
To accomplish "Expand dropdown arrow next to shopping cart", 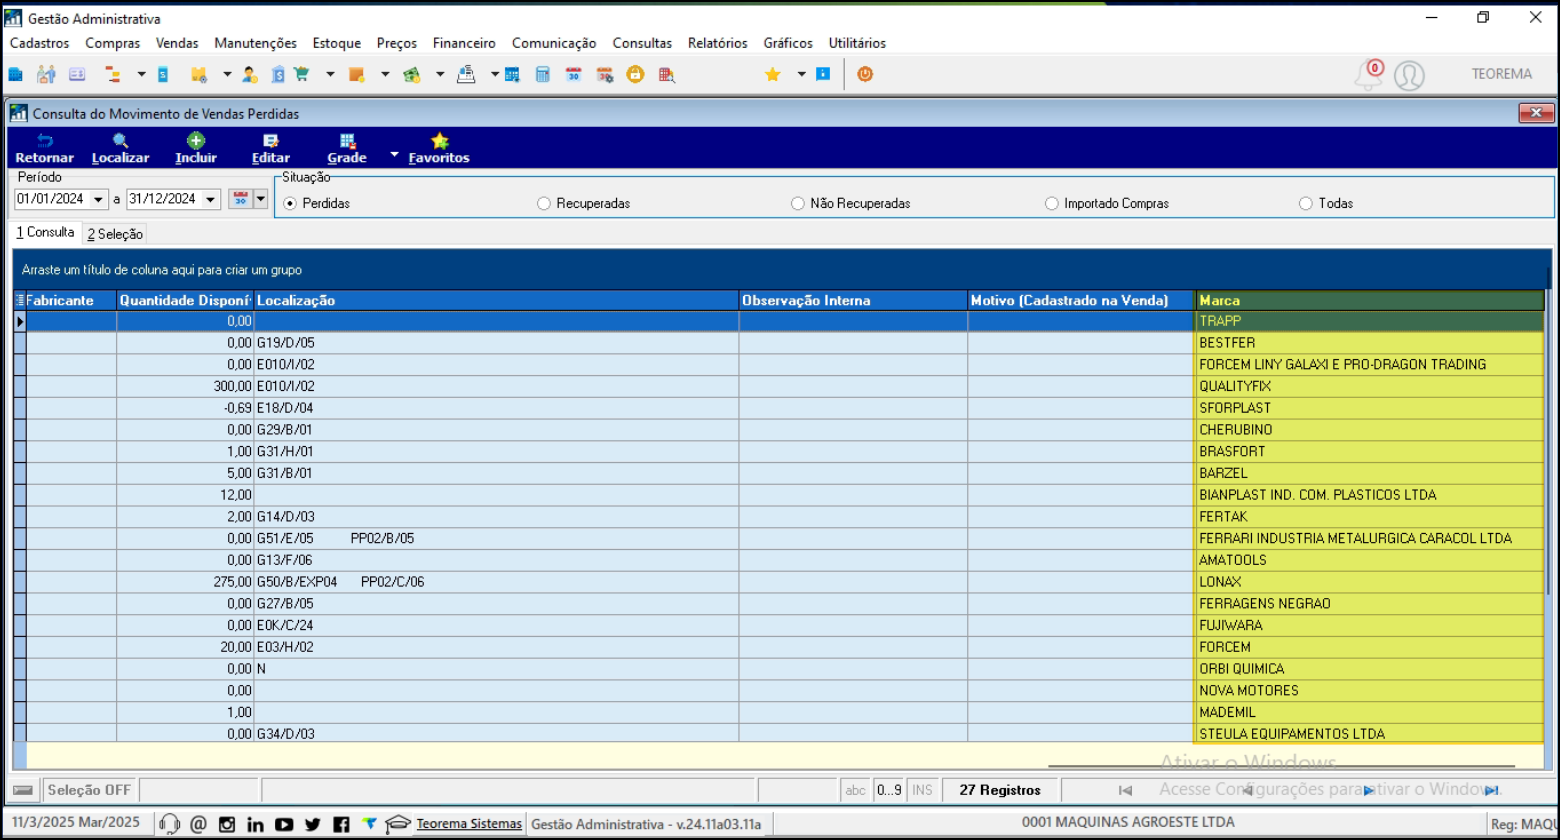I will coord(330,75).
